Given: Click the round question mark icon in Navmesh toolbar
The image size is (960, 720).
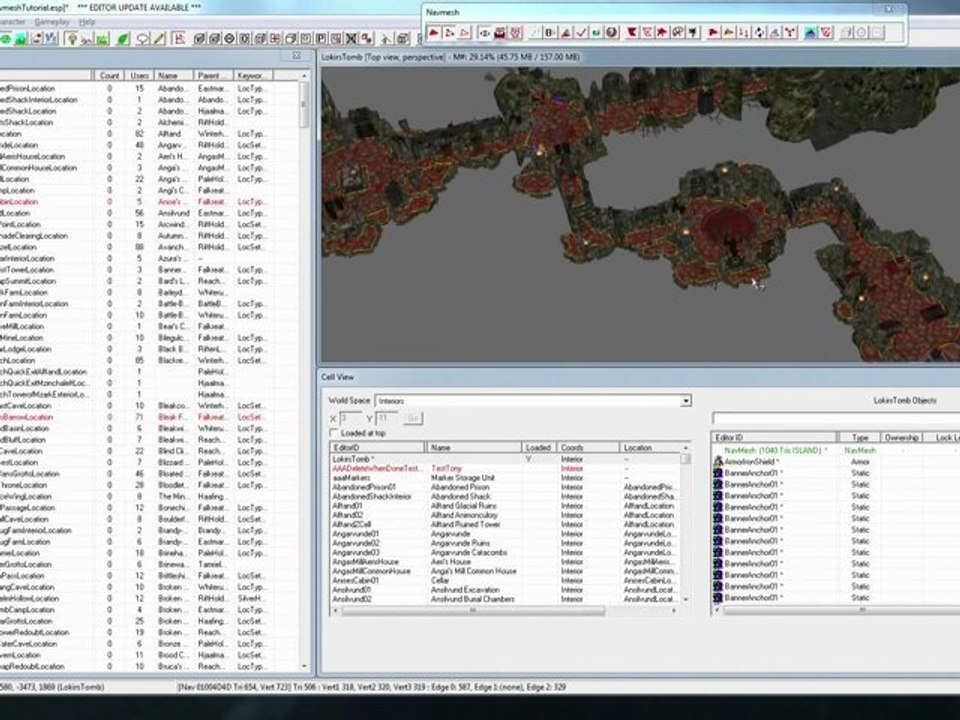Looking at the screenshot, I should pos(612,32).
